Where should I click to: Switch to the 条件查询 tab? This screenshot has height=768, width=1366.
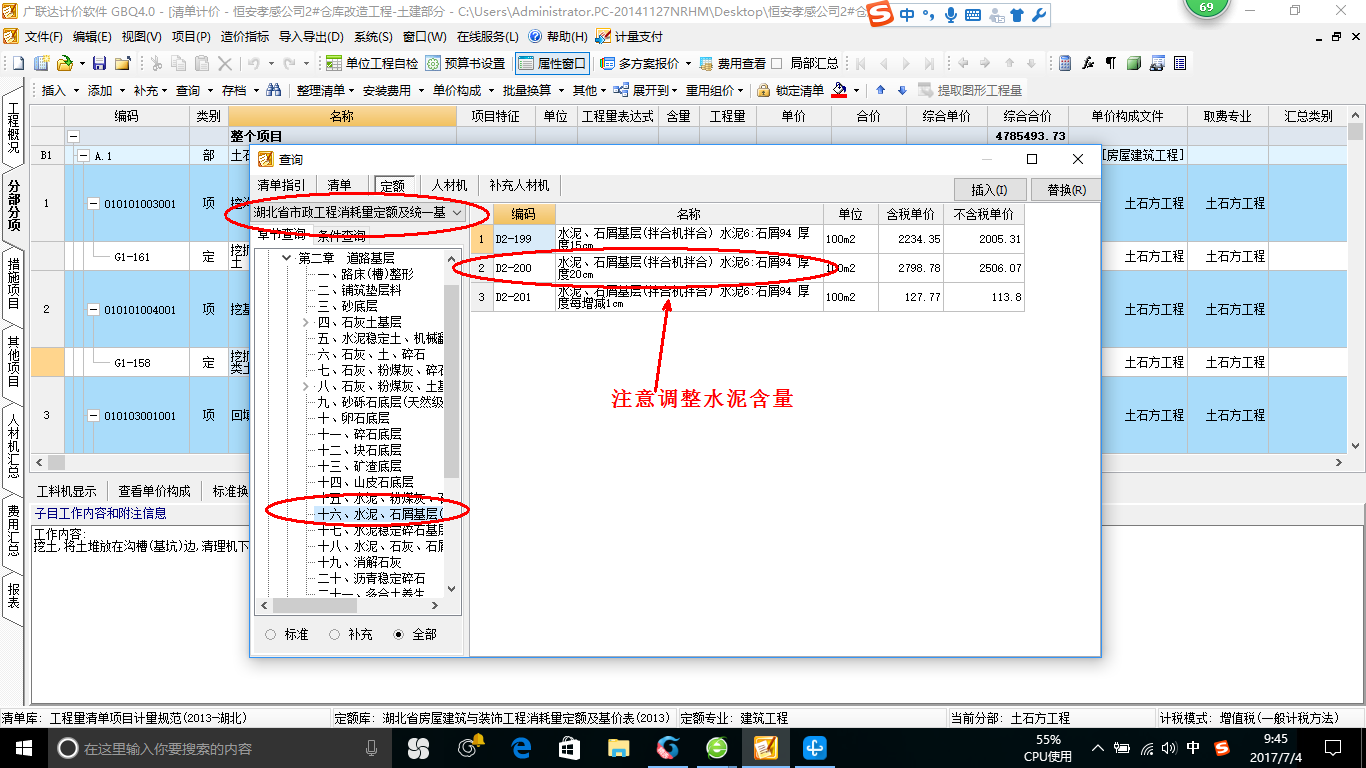[x=342, y=236]
